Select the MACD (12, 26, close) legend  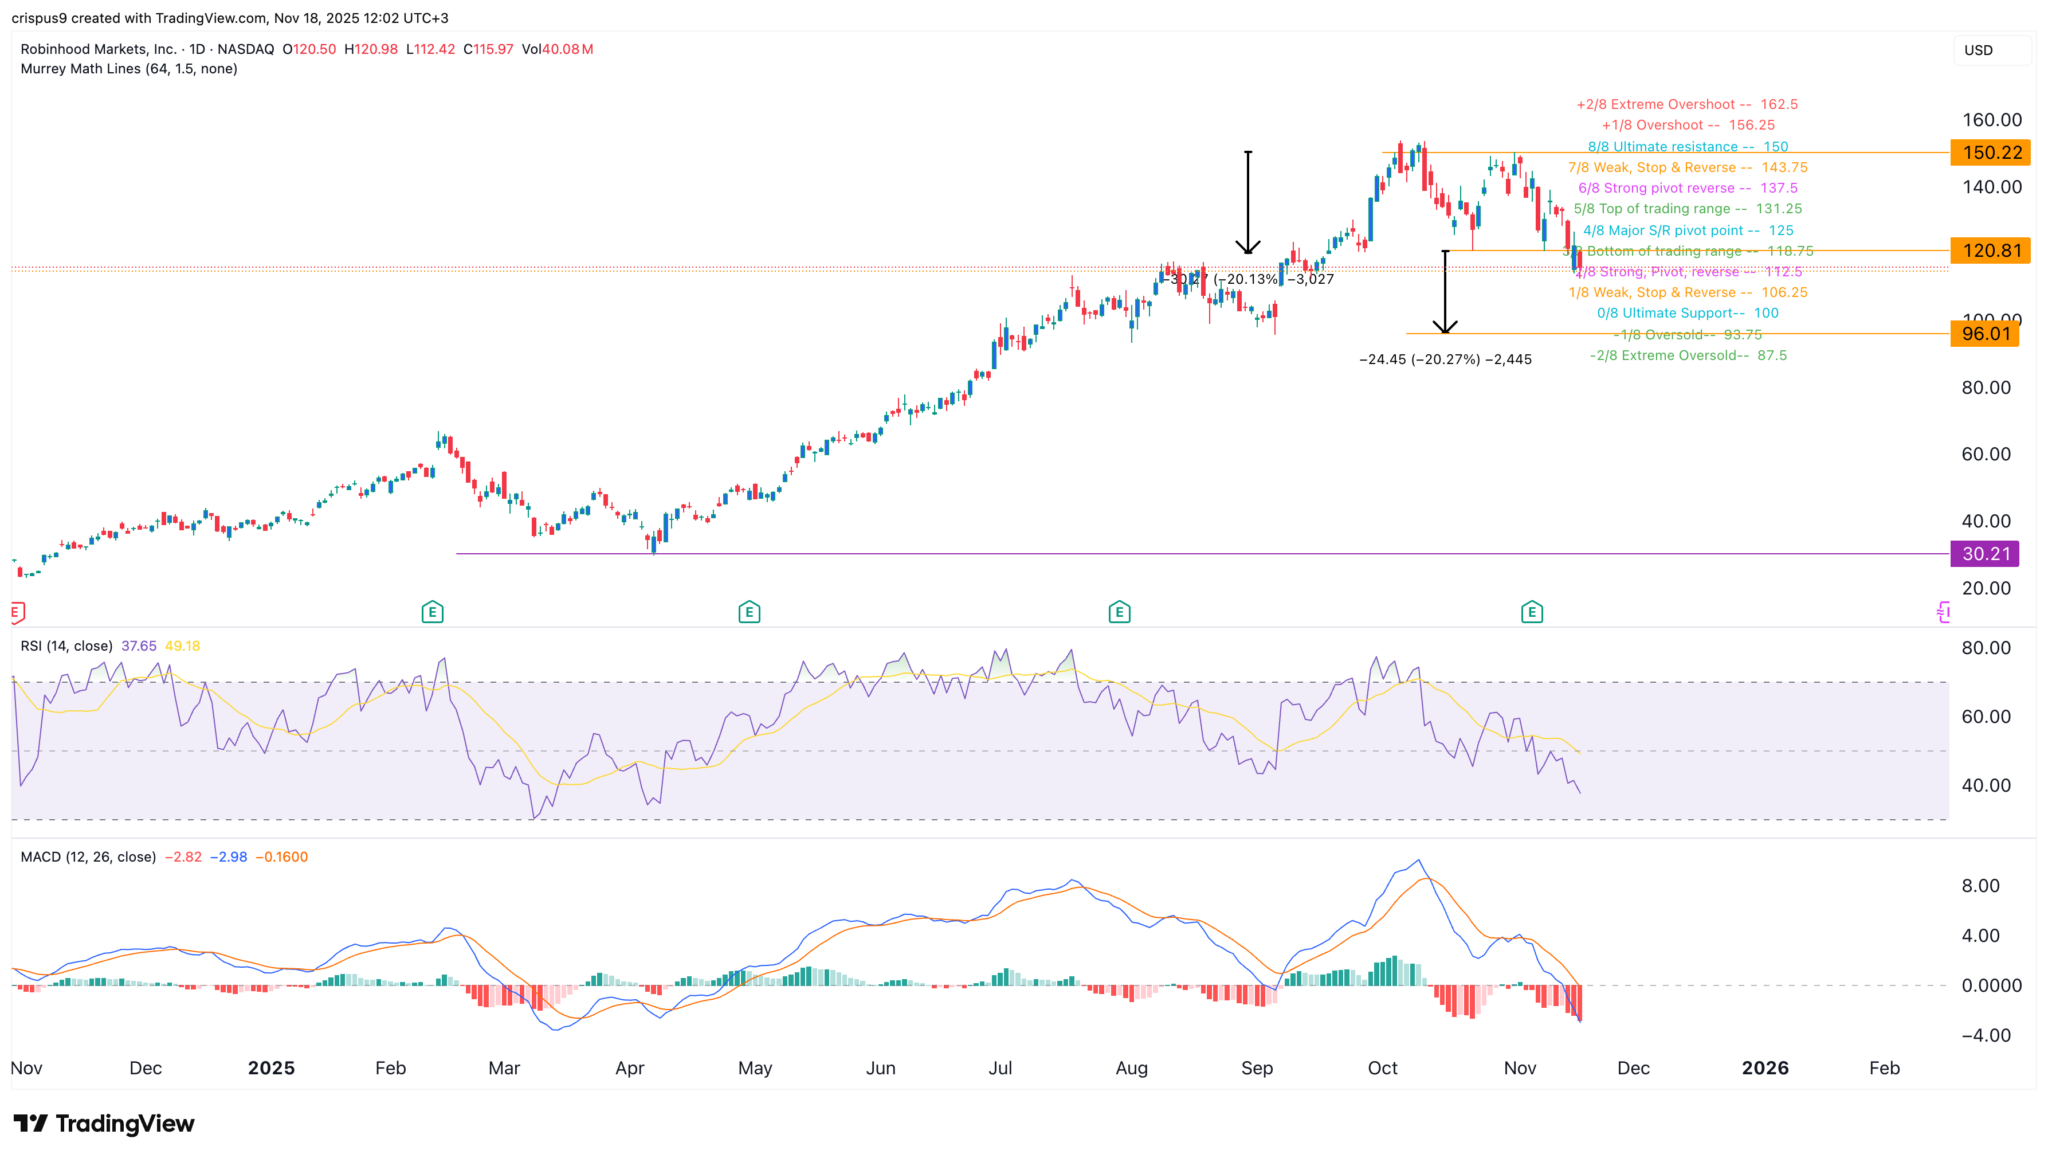(x=89, y=857)
